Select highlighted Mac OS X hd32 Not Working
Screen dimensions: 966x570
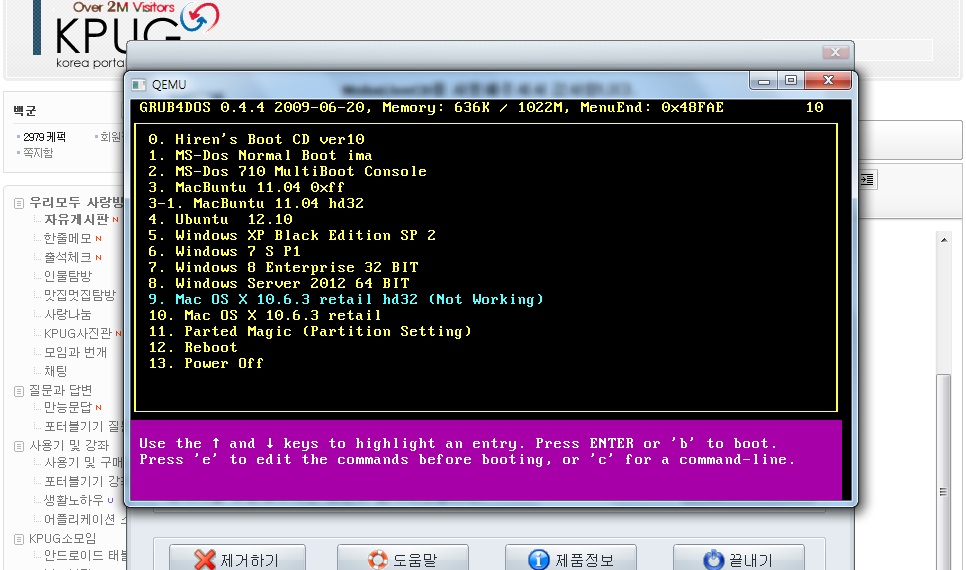coord(346,299)
